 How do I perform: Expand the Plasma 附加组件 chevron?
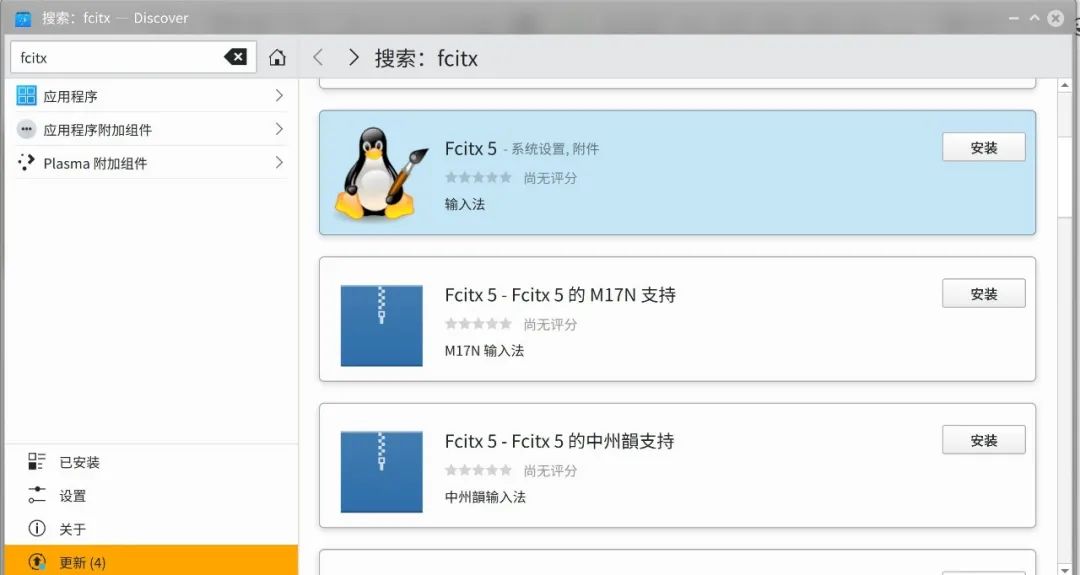pyautogui.click(x=279, y=163)
